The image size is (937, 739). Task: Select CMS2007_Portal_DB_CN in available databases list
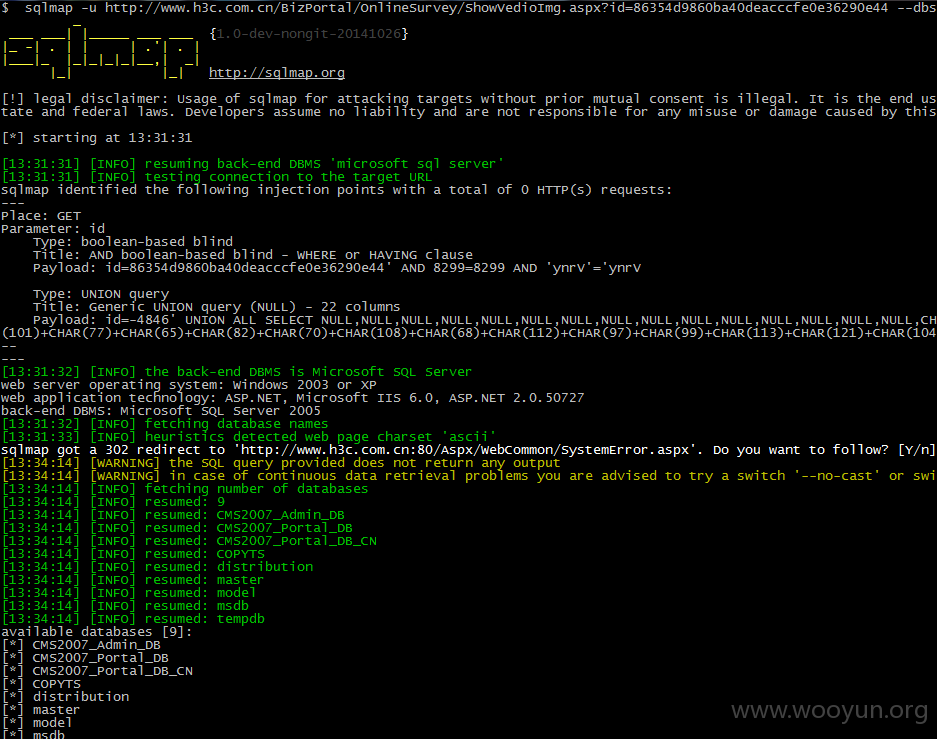coord(113,671)
